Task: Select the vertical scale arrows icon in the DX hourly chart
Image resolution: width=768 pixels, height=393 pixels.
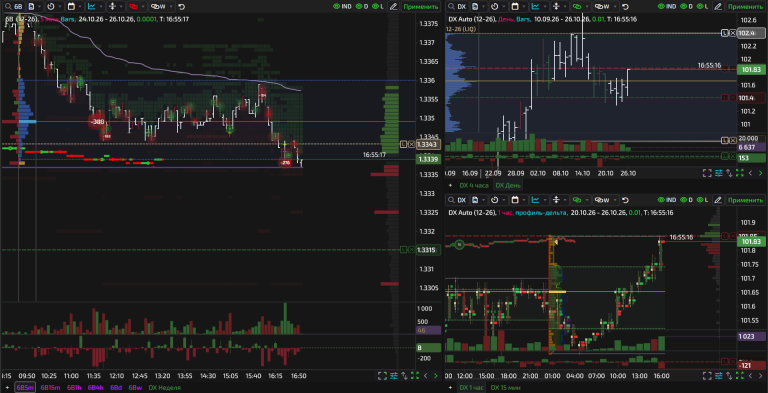Action: (x=556, y=200)
